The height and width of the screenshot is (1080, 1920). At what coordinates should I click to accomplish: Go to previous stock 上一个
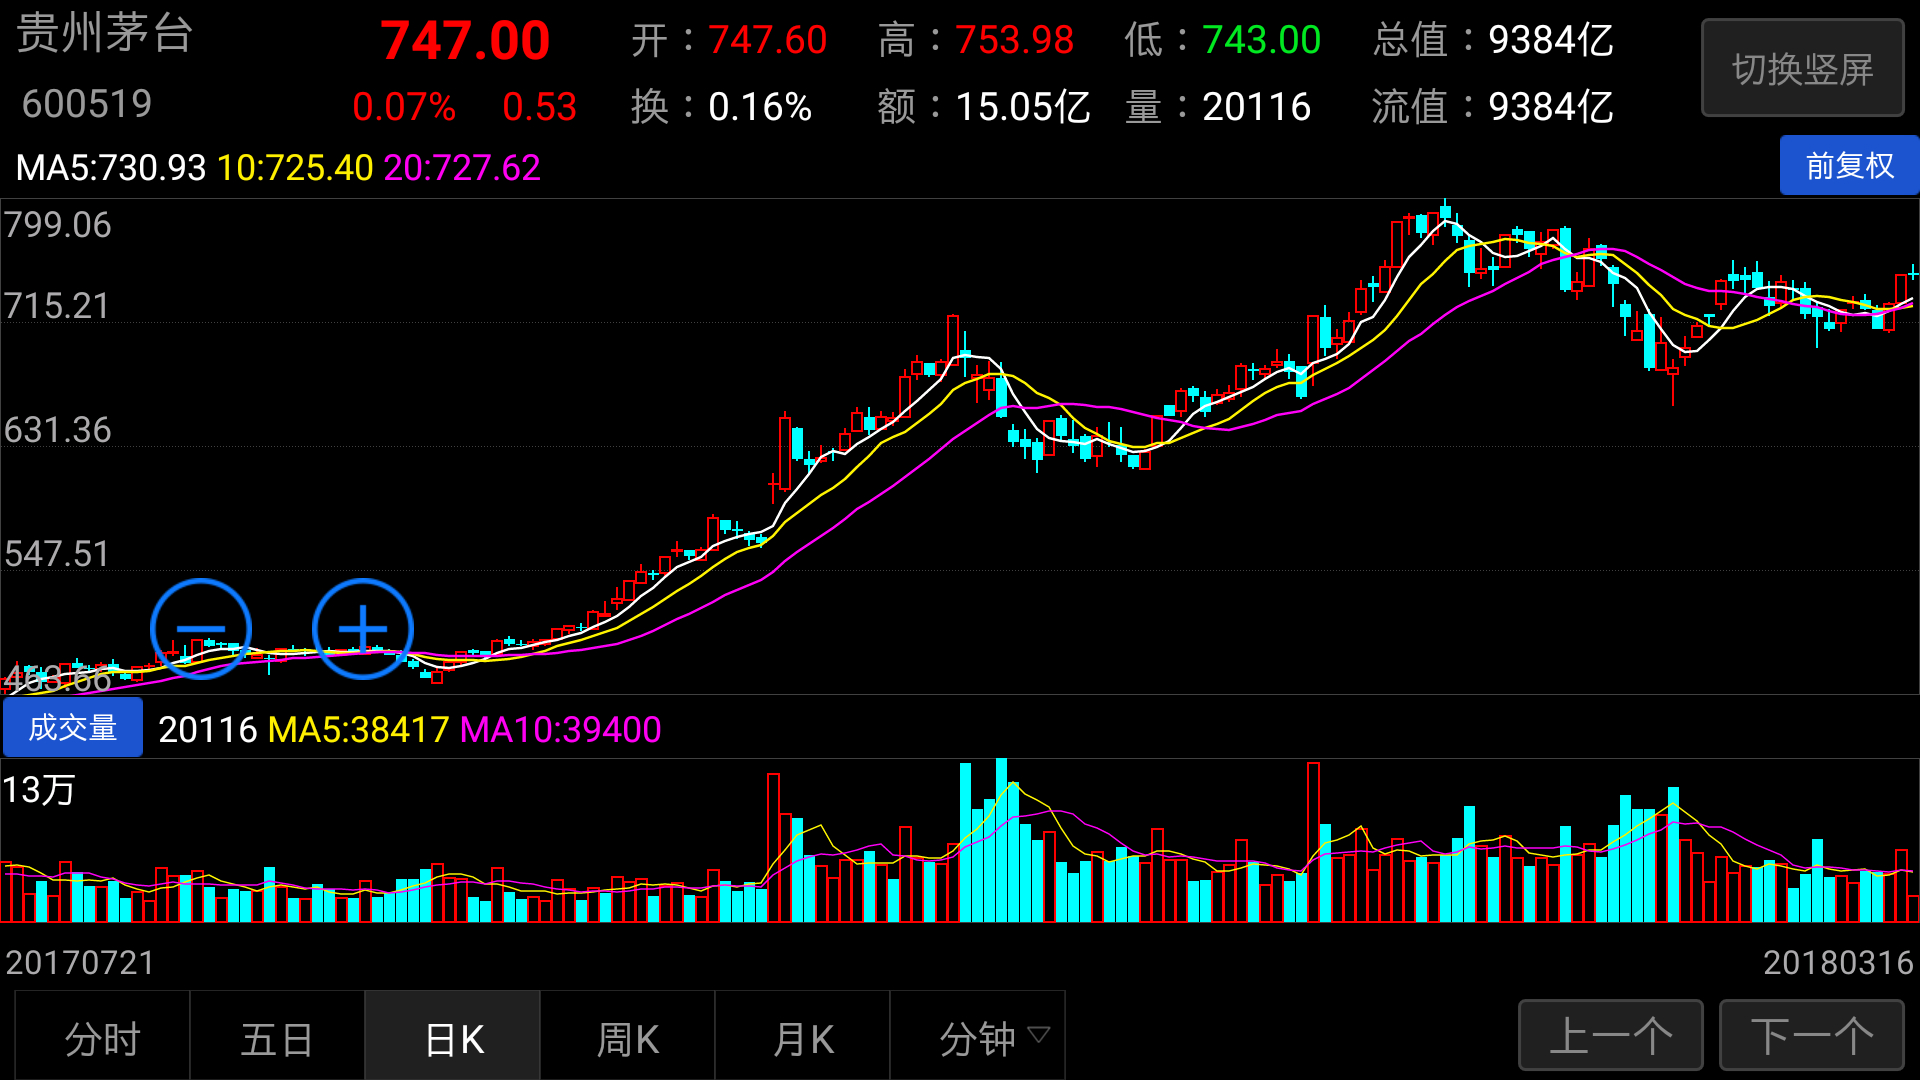[1611, 1036]
